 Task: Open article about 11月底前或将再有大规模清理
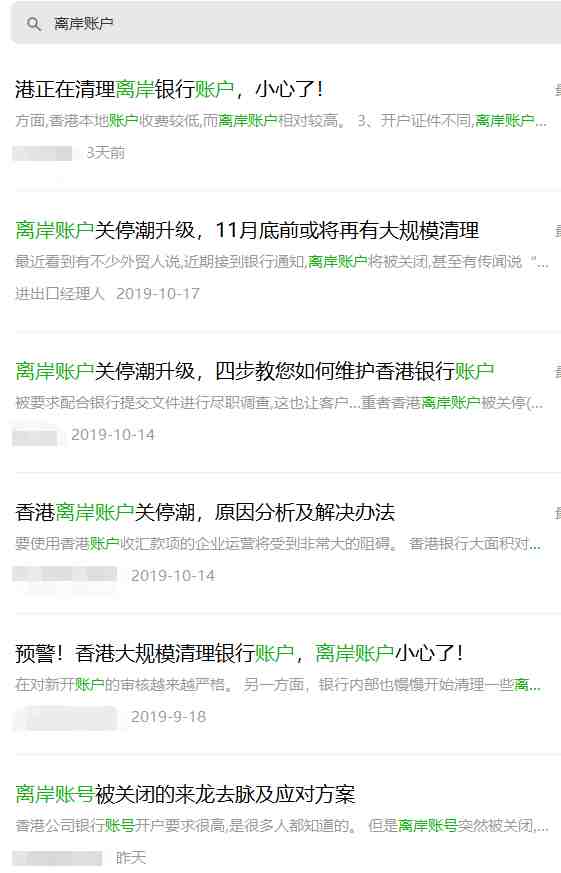247,230
